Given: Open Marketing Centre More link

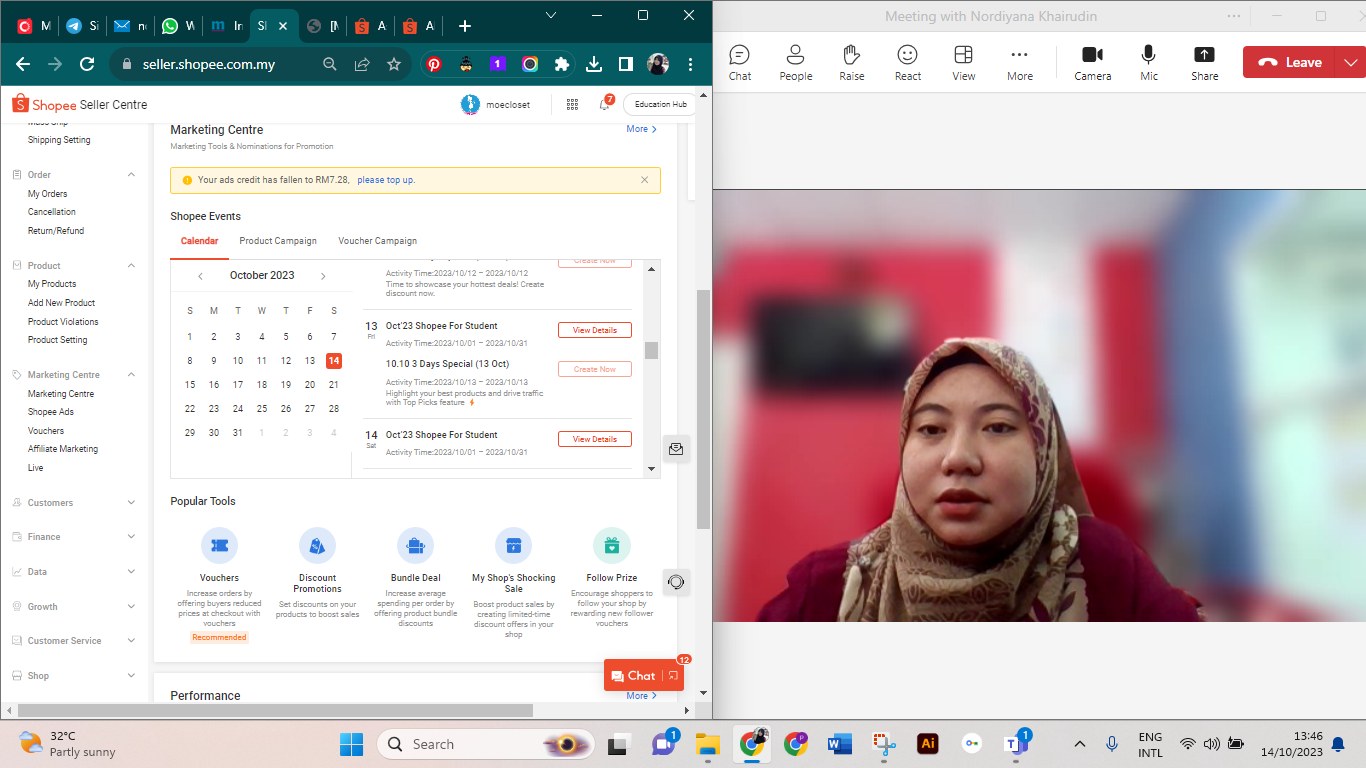Looking at the screenshot, I should 641,129.
